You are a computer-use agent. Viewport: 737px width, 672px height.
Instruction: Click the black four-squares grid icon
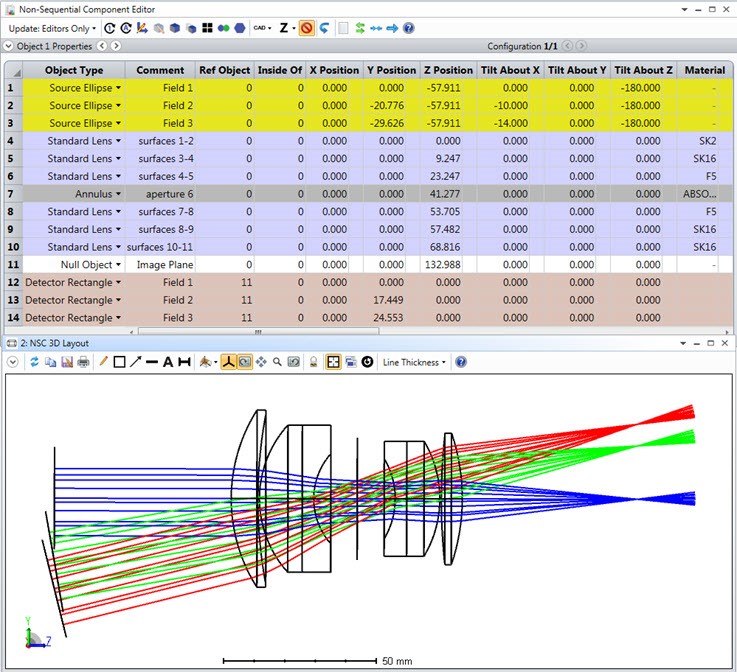pyautogui.click(x=207, y=29)
